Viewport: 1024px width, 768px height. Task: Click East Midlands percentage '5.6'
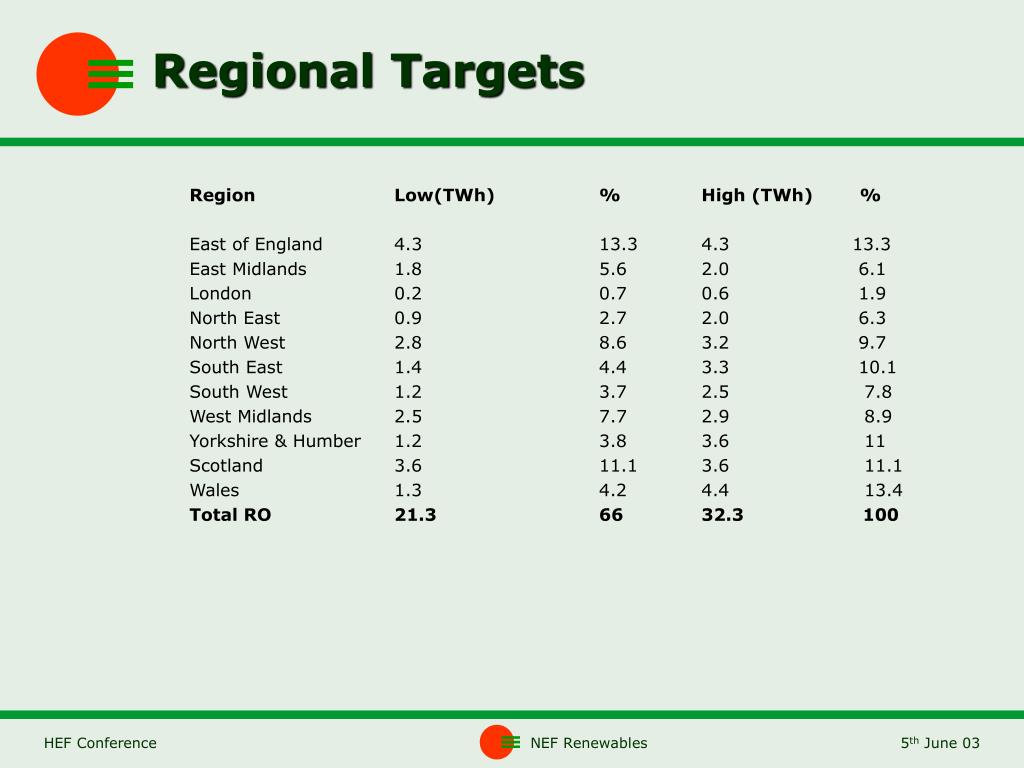click(613, 269)
